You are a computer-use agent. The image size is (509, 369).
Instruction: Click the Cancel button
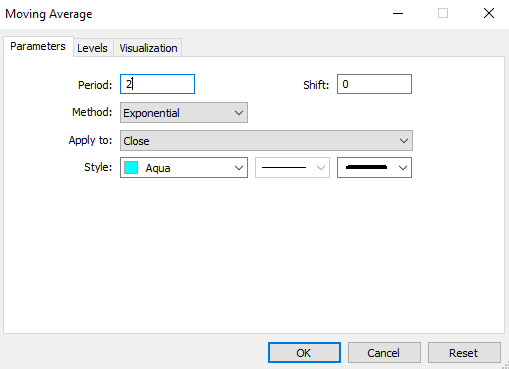pos(384,353)
